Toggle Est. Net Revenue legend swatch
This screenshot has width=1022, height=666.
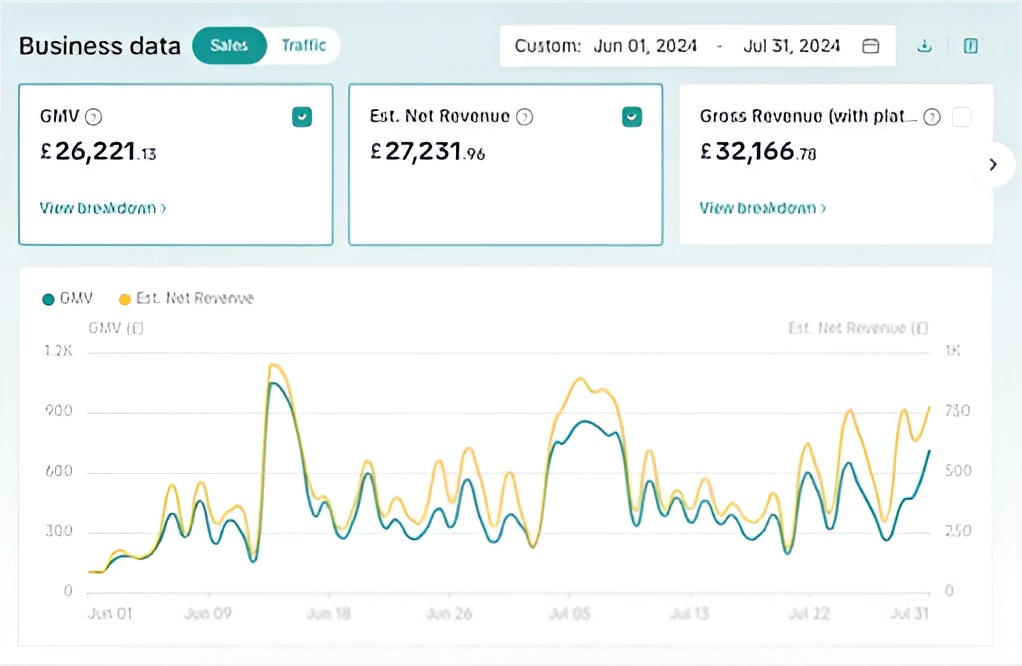(124, 299)
